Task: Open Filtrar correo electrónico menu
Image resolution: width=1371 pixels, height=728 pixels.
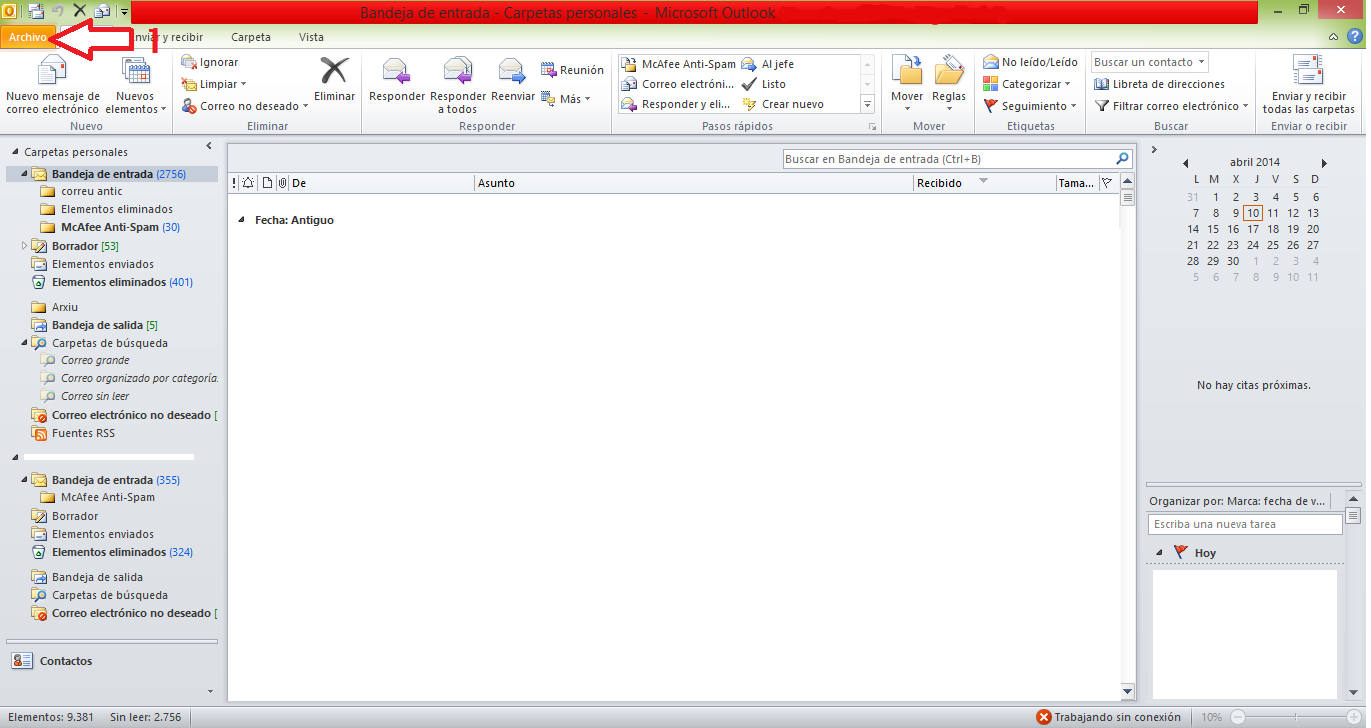Action: pos(1171,106)
